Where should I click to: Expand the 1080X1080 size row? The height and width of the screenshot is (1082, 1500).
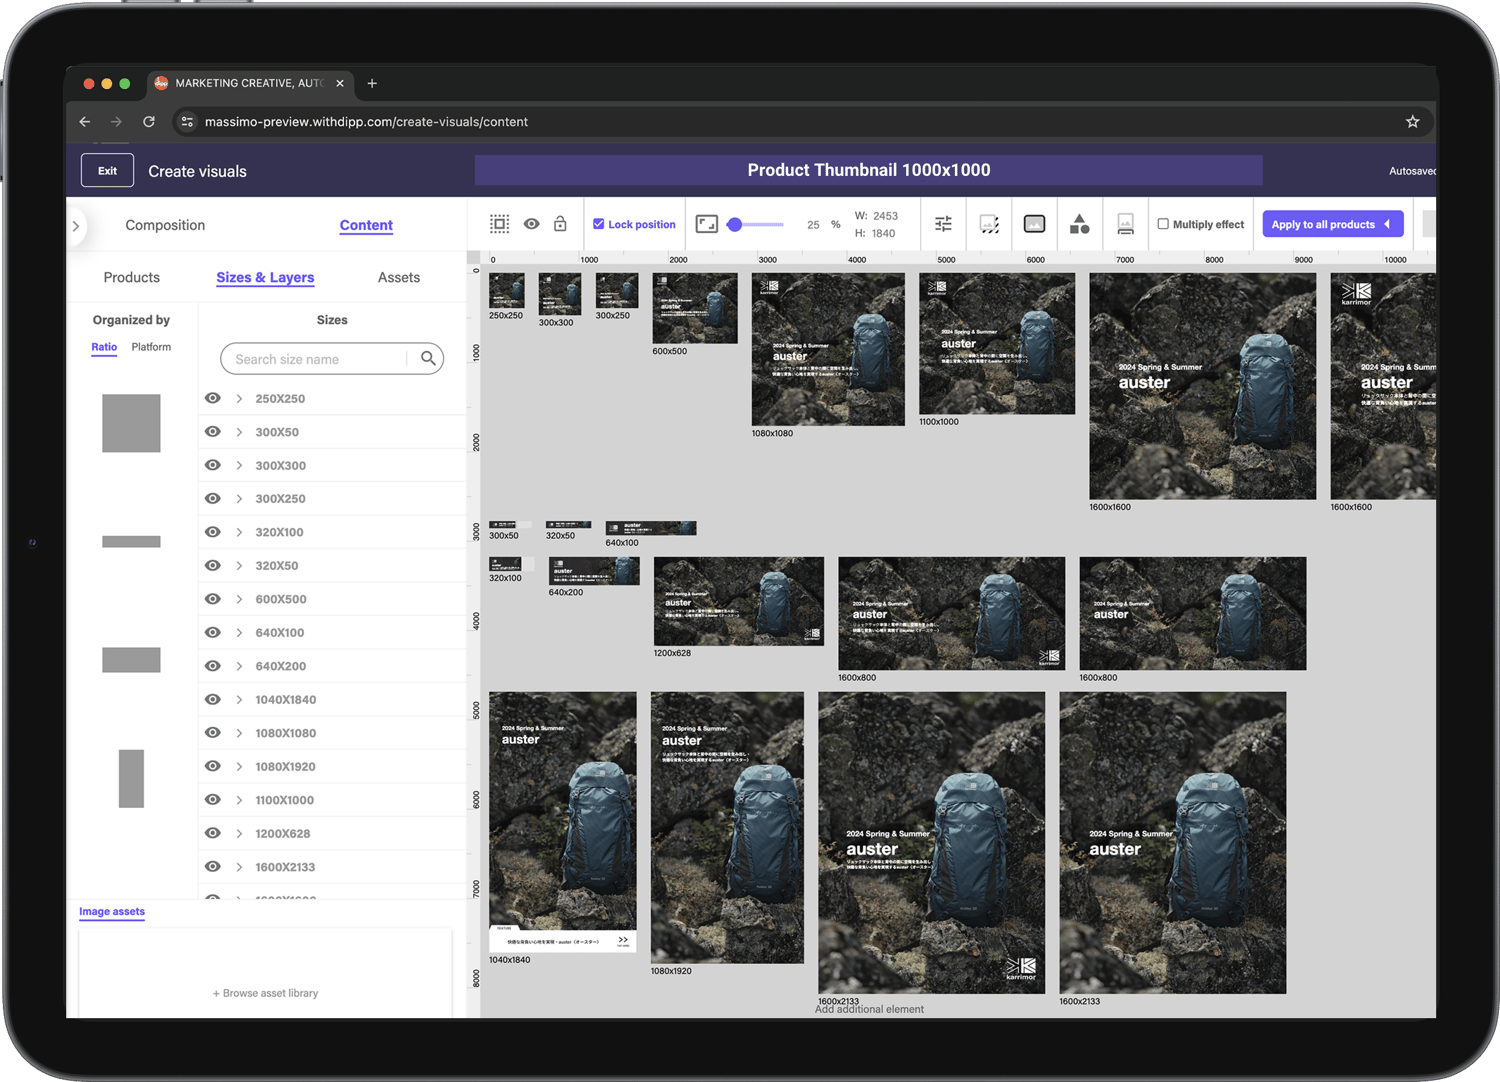(238, 732)
